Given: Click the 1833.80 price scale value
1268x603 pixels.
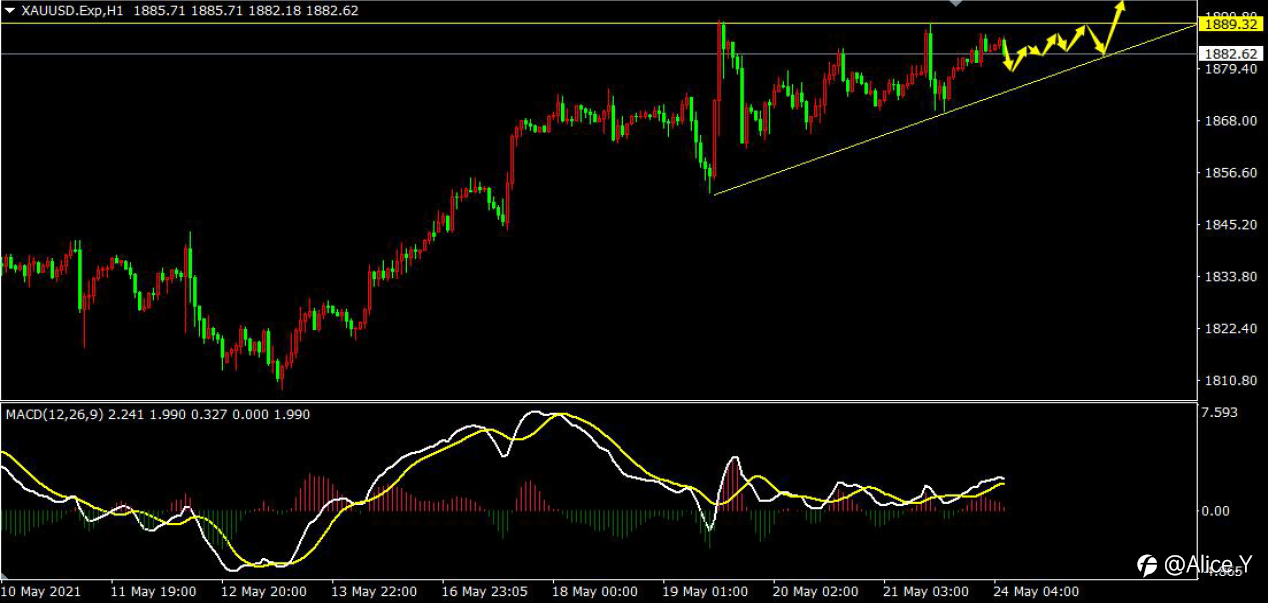Looking at the screenshot, I should (1231, 277).
